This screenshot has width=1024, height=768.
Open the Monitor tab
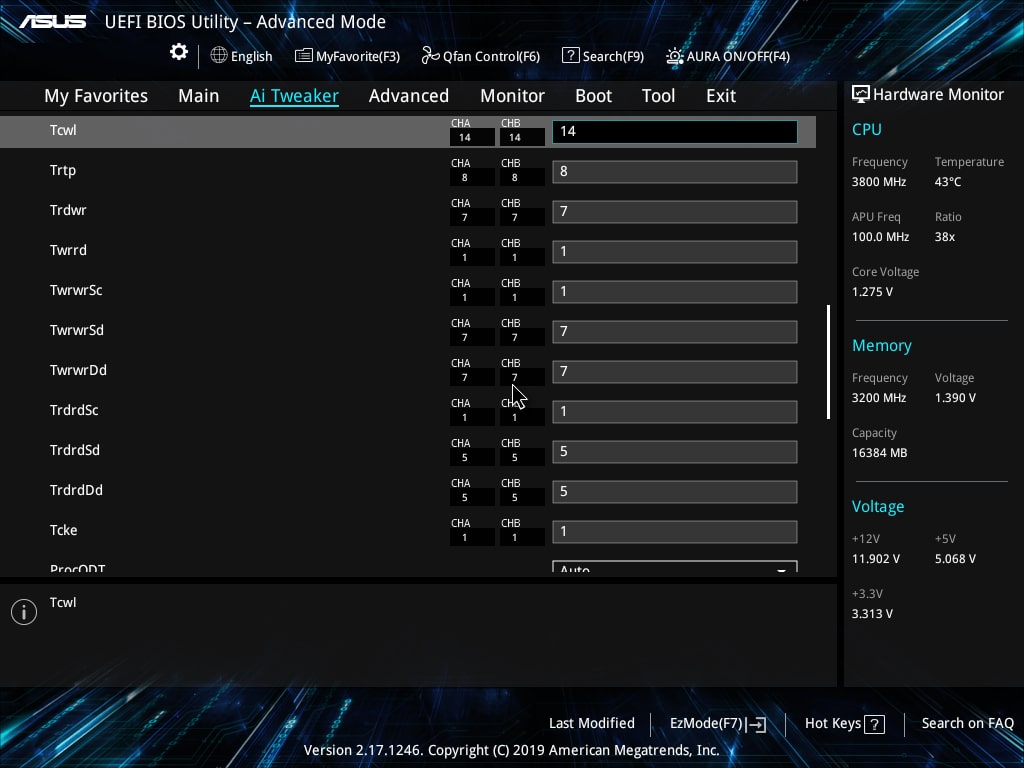(513, 96)
